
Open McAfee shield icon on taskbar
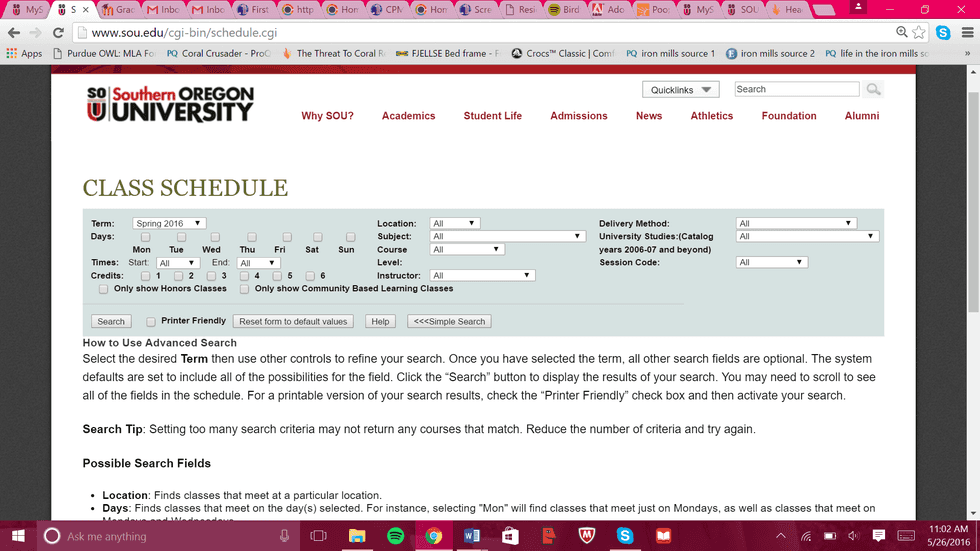click(x=586, y=535)
